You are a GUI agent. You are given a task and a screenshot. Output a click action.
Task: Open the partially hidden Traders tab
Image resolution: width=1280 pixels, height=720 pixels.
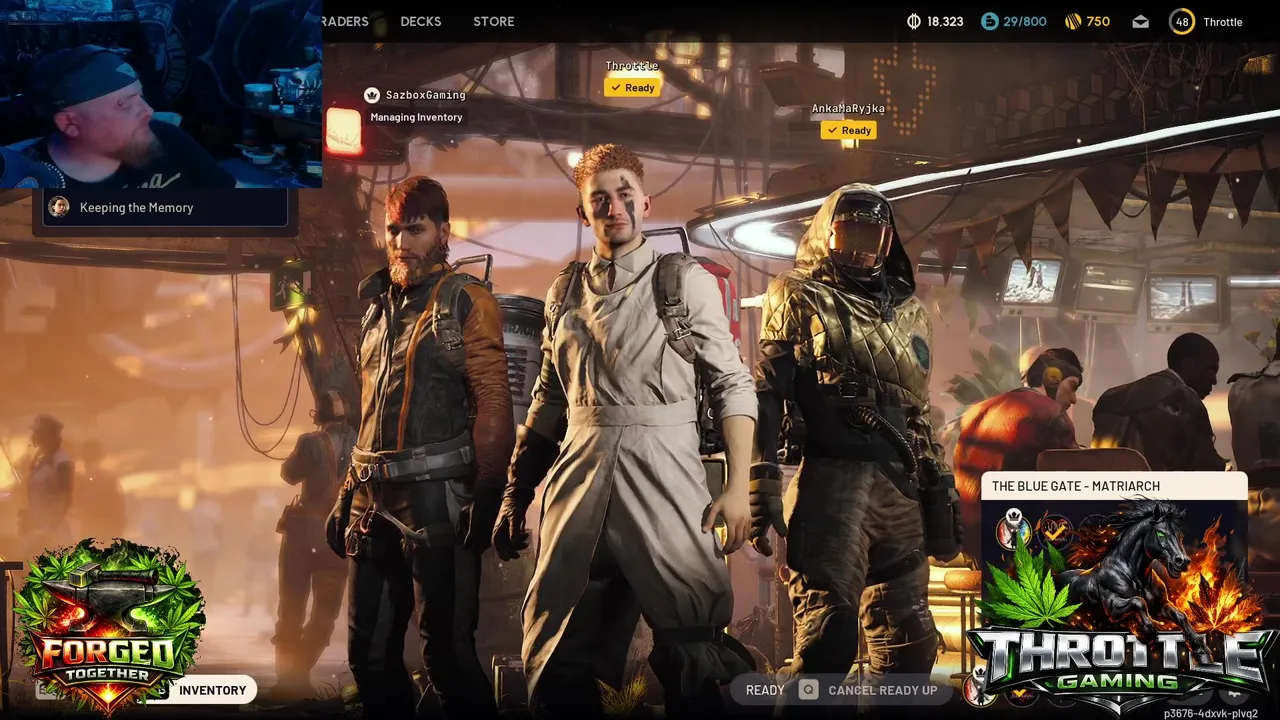pyautogui.click(x=345, y=21)
